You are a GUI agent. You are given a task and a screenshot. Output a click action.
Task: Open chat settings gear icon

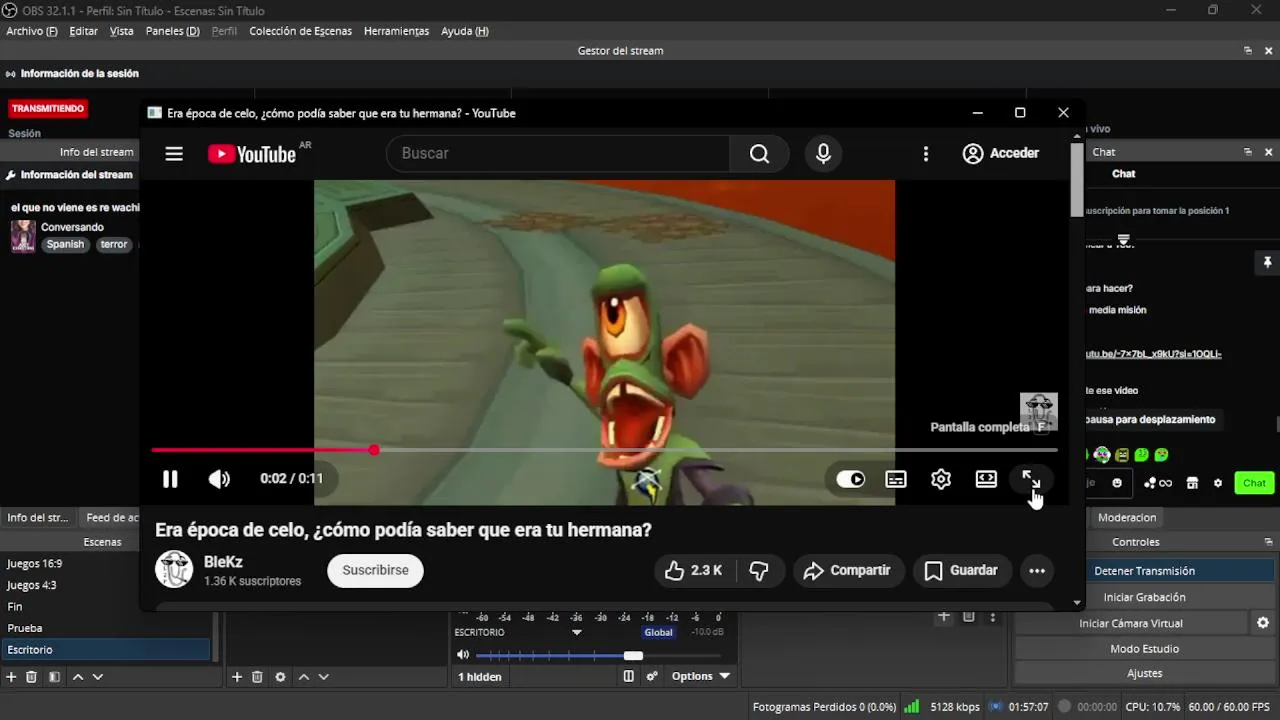pyautogui.click(x=1218, y=483)
